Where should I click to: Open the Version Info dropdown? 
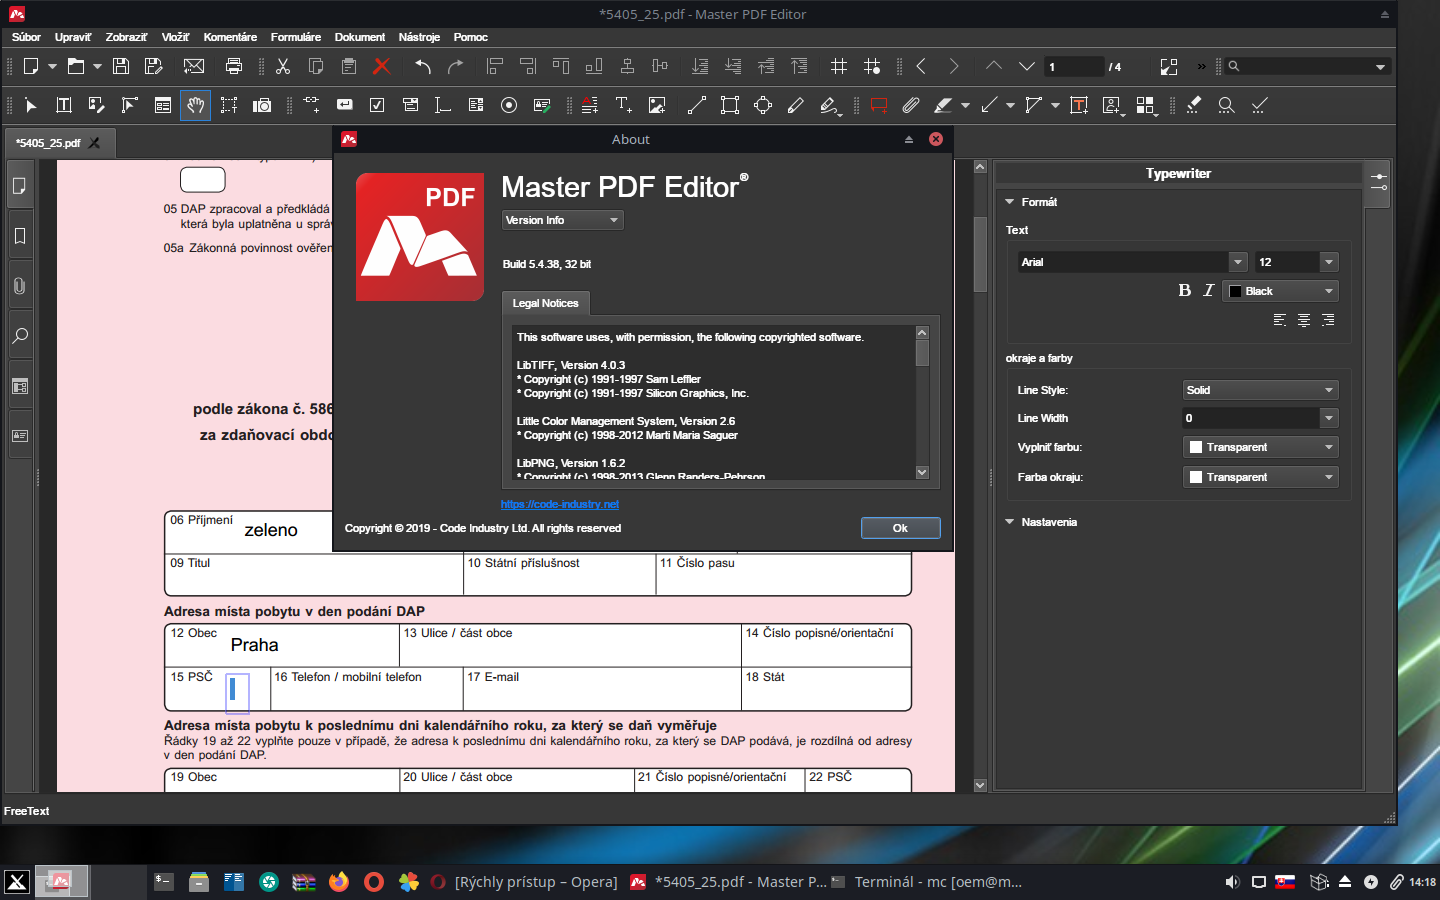tap(563, 220)
